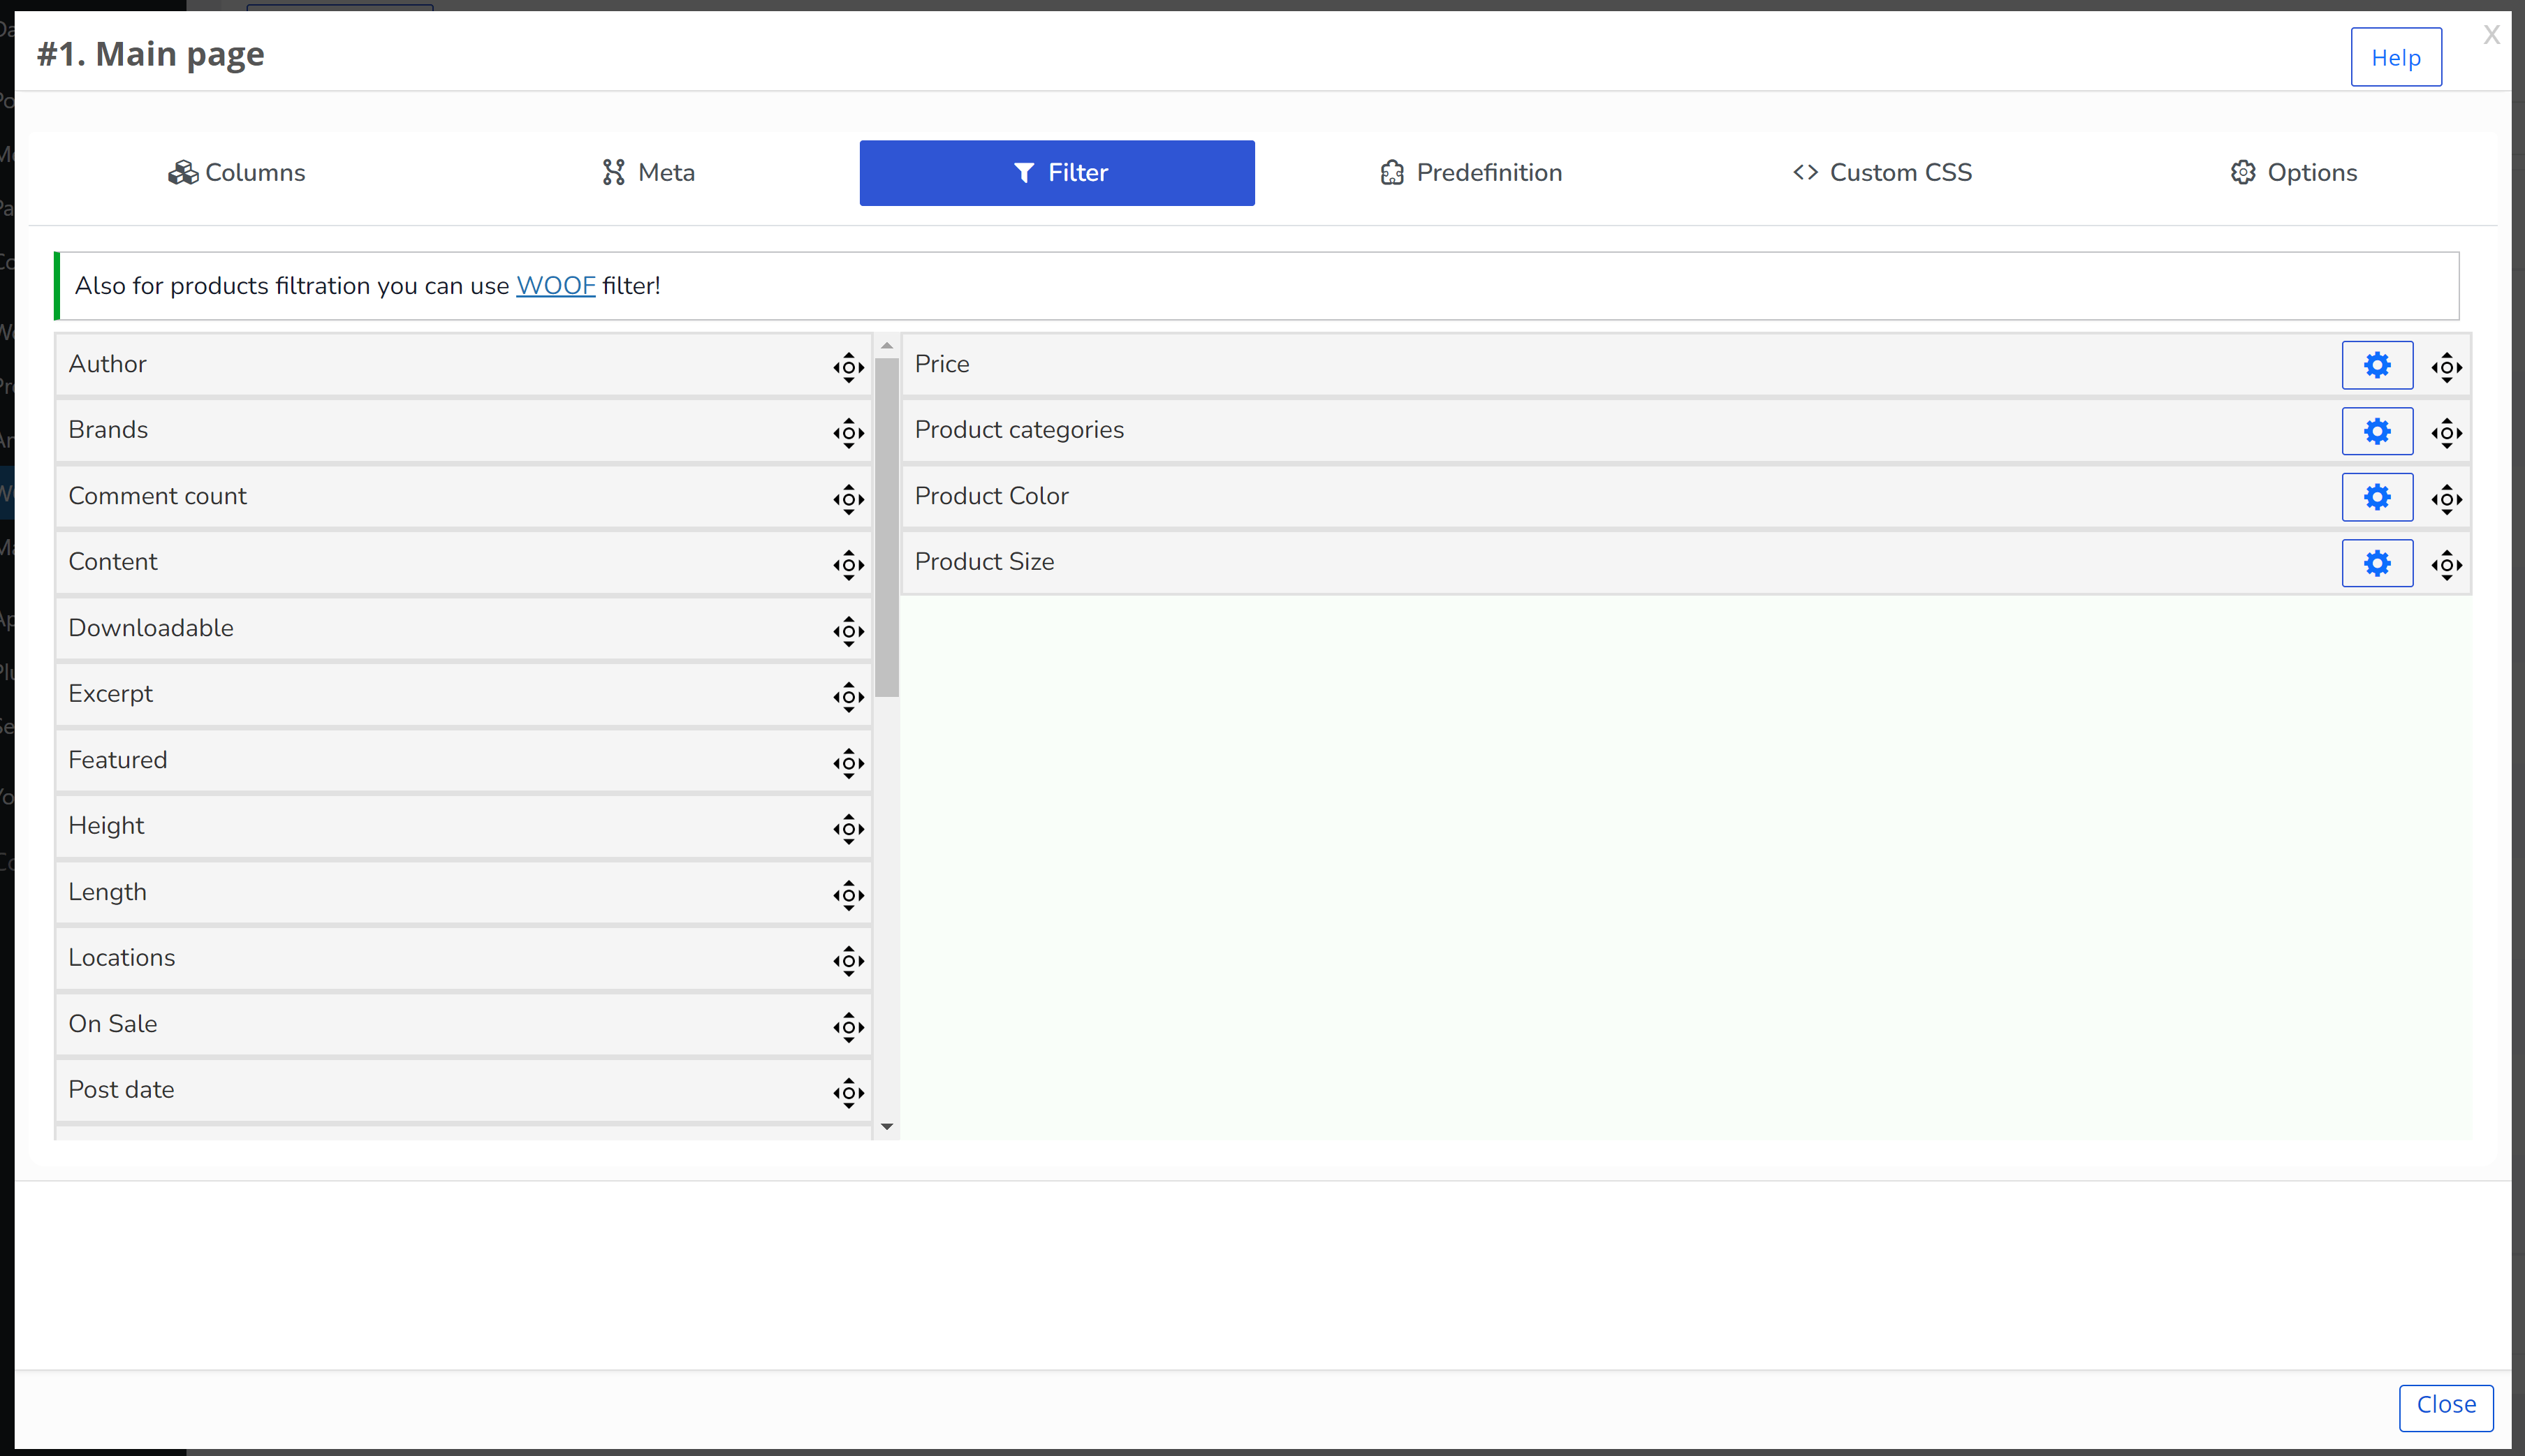Open the Custom CSS tab
Viewport: 2525px width, 1456px height.
tap(1882, 172)
